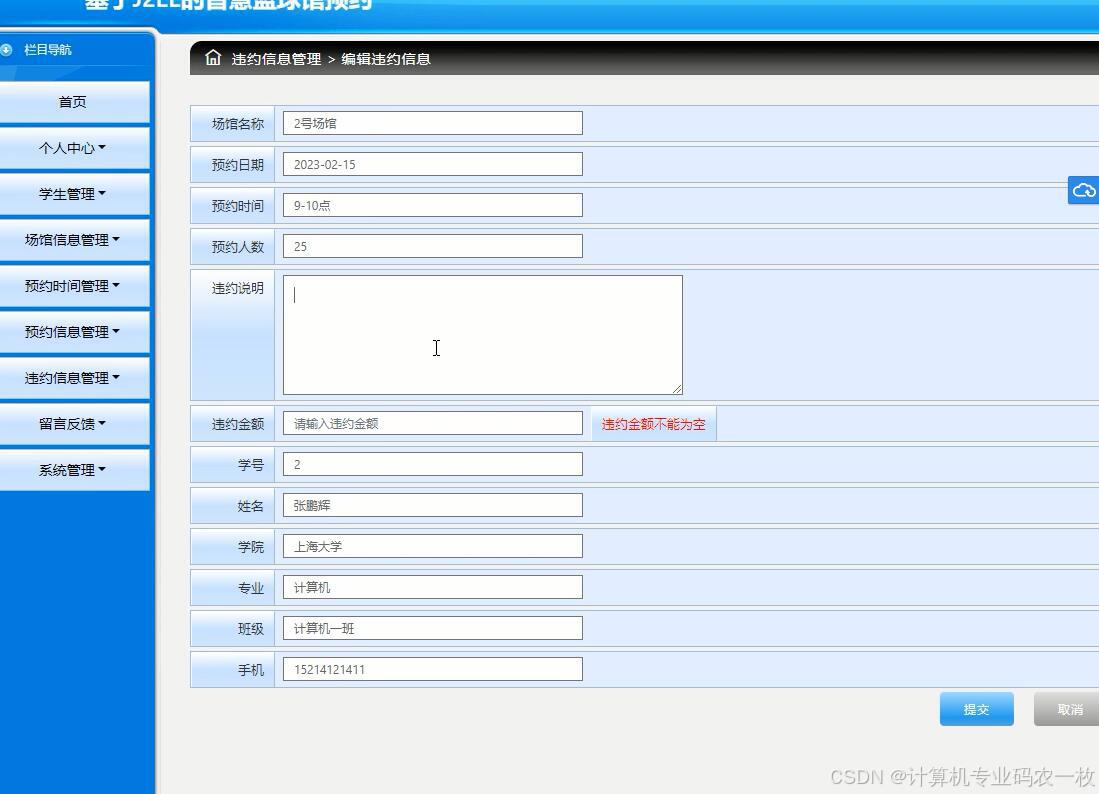Open the 违约信息管理 sidebar dropdown
This screenshot has width=1099, height=794.
click(x=71, y=377)
